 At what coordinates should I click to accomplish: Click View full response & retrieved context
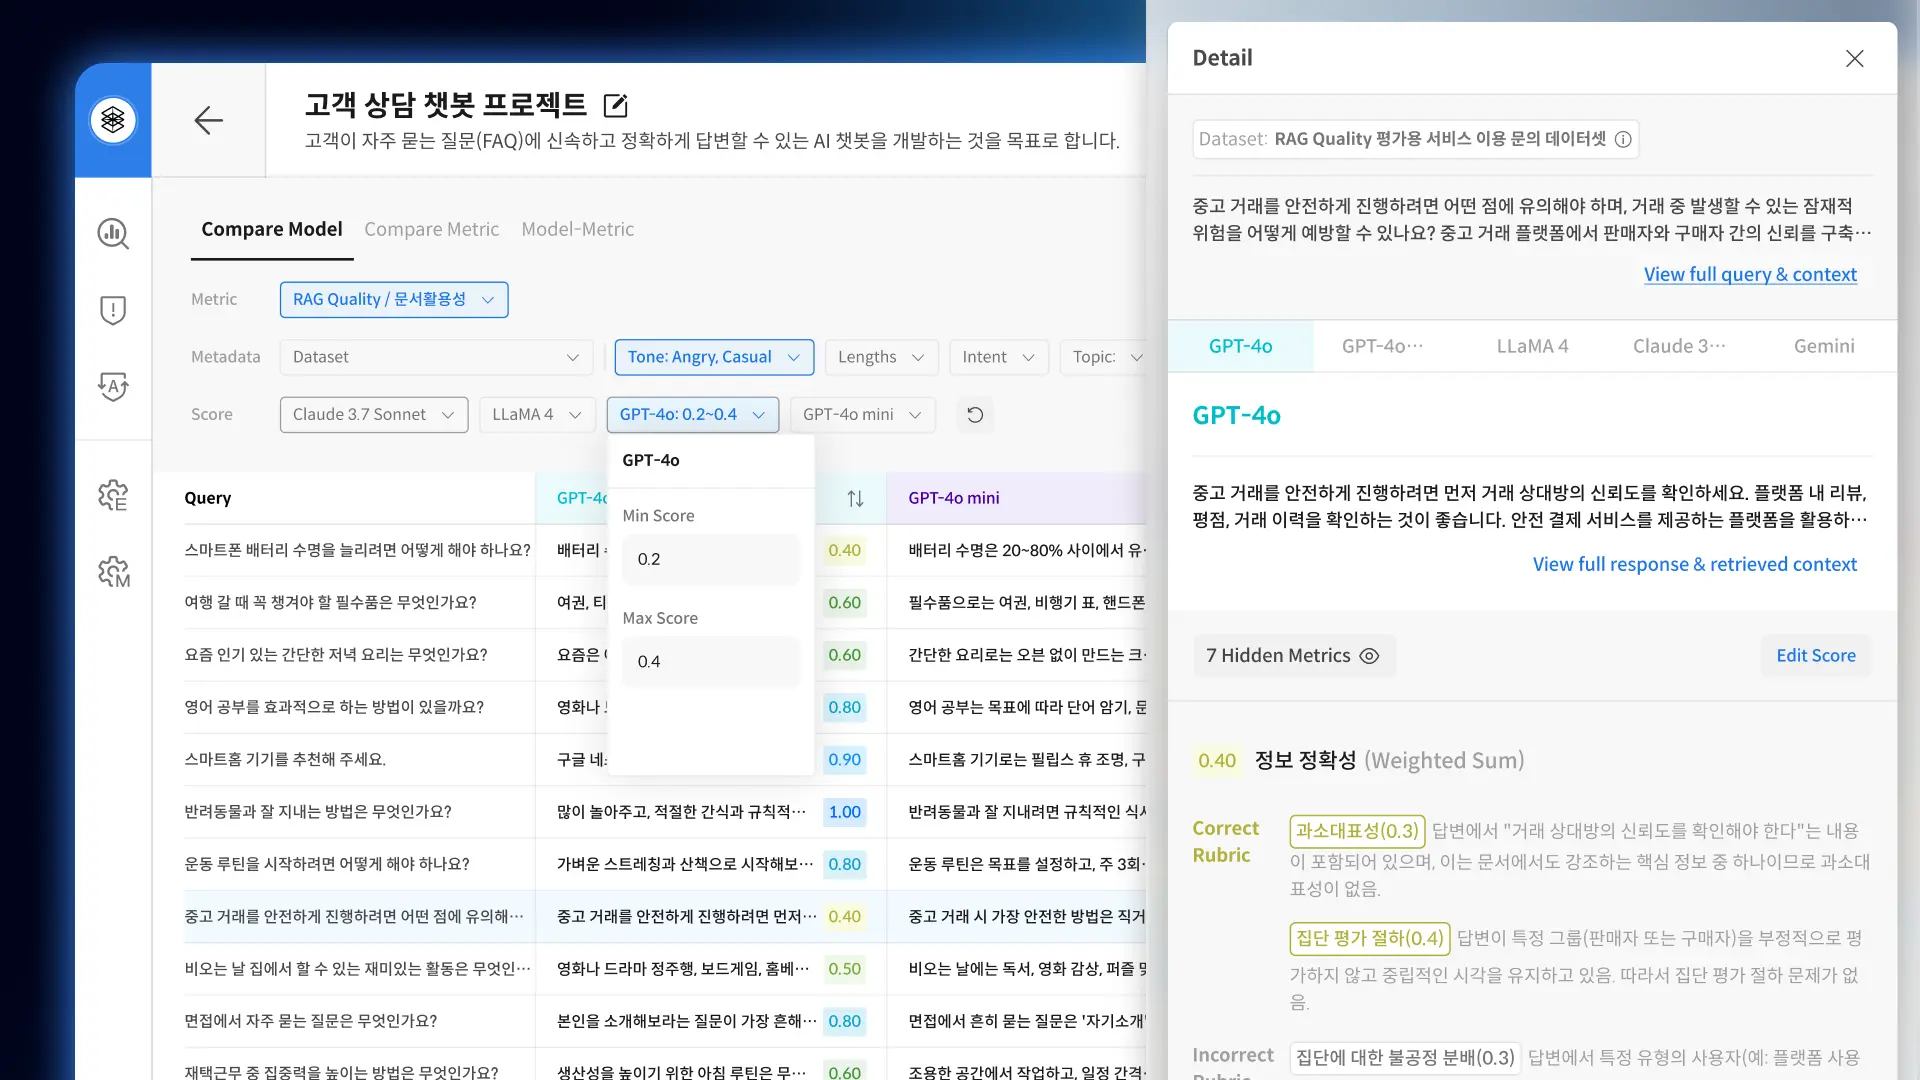point(1694,564)
